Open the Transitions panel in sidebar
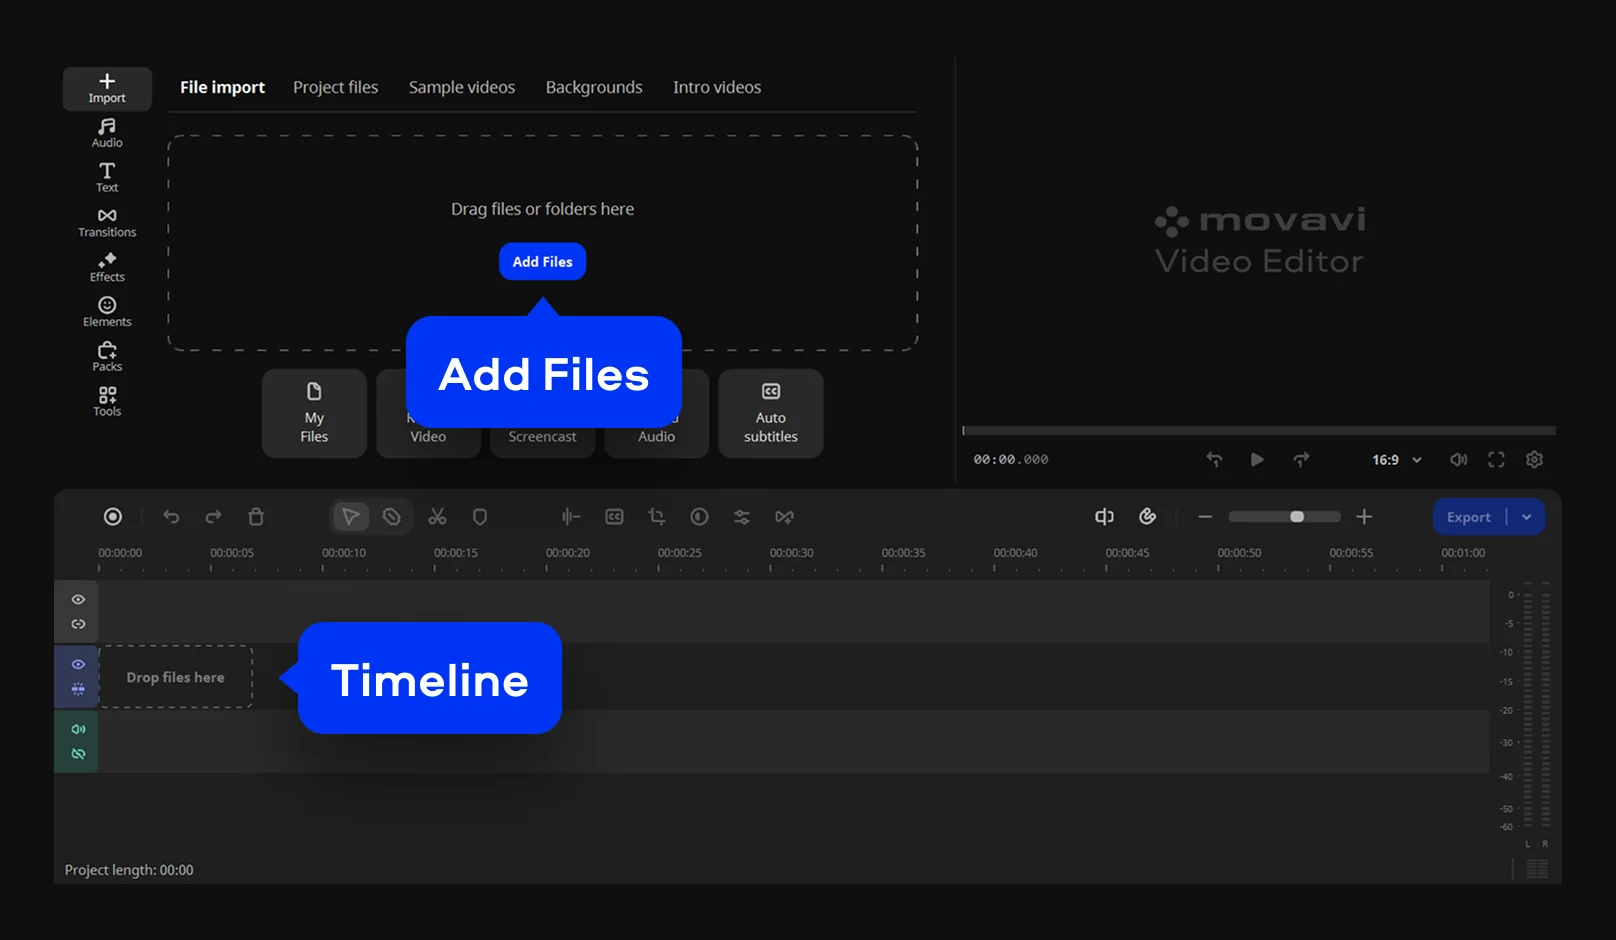 [x=107, y=222]
